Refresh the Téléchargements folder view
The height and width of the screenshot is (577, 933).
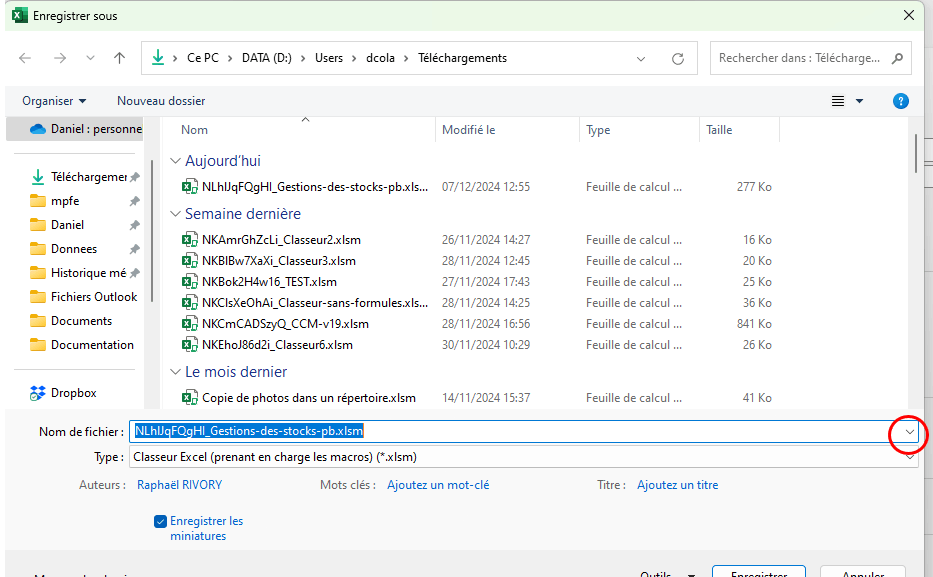tap(678, 59)
